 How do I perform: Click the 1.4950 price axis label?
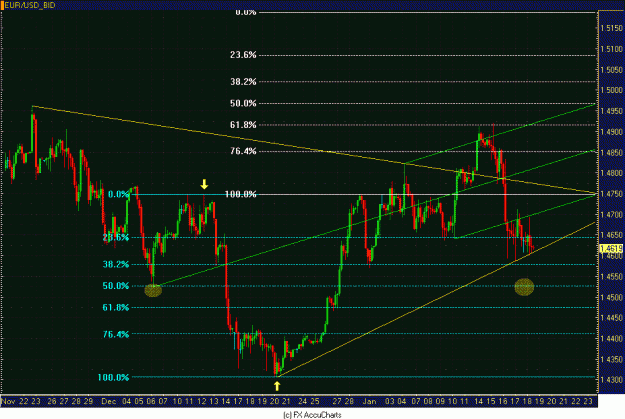click(611, 111)
